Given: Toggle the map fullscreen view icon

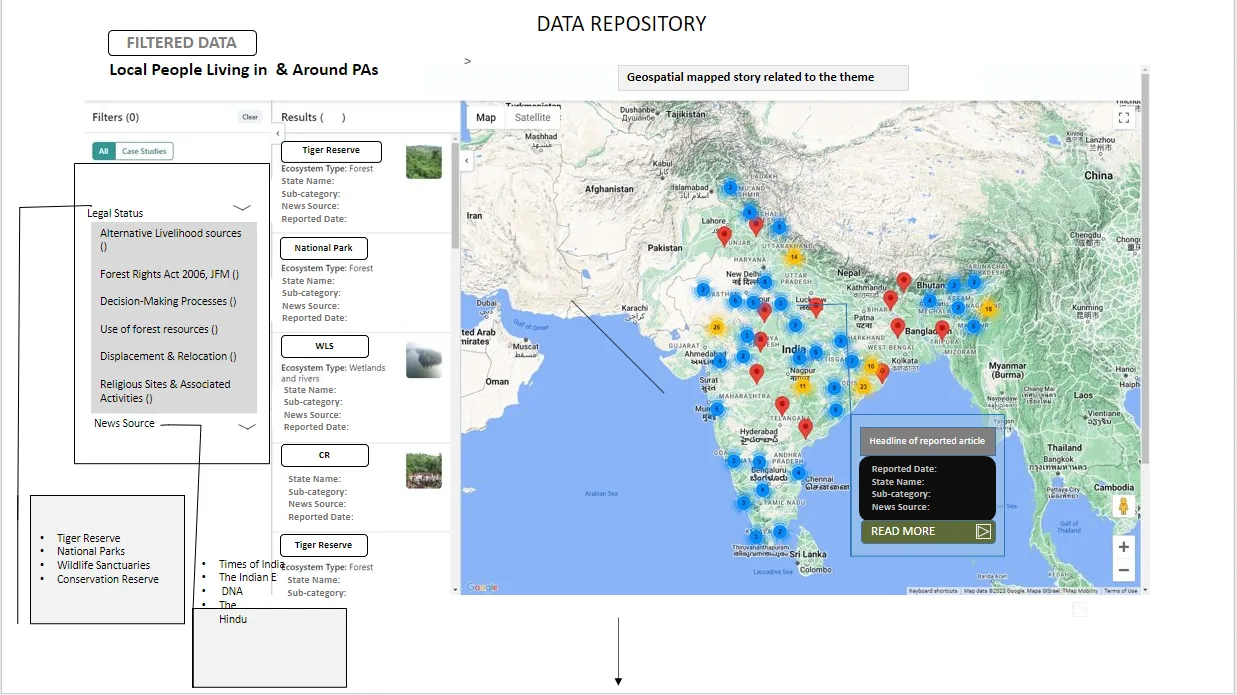Looking at the screenshot, I should tap(1123, 118).
